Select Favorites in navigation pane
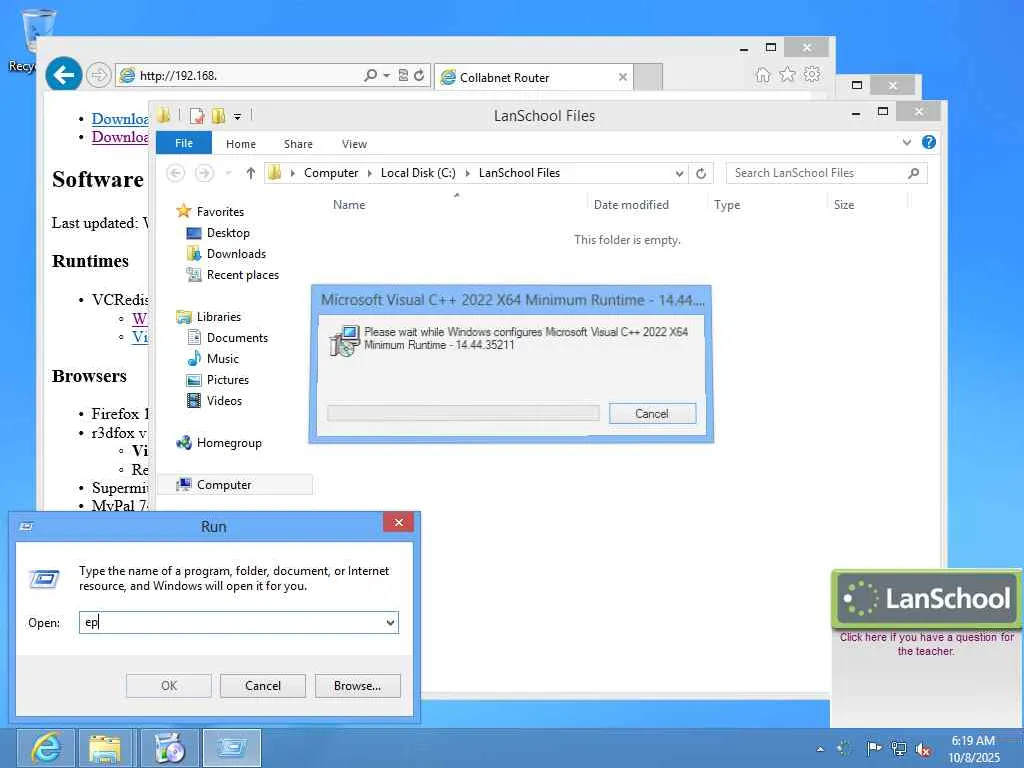The width and height of the screenshot is (1024, 768). [x=220, y=212]
